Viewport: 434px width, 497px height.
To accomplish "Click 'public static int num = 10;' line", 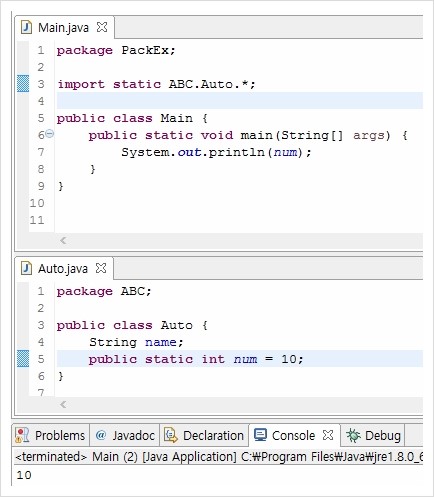I will [196, 359].
